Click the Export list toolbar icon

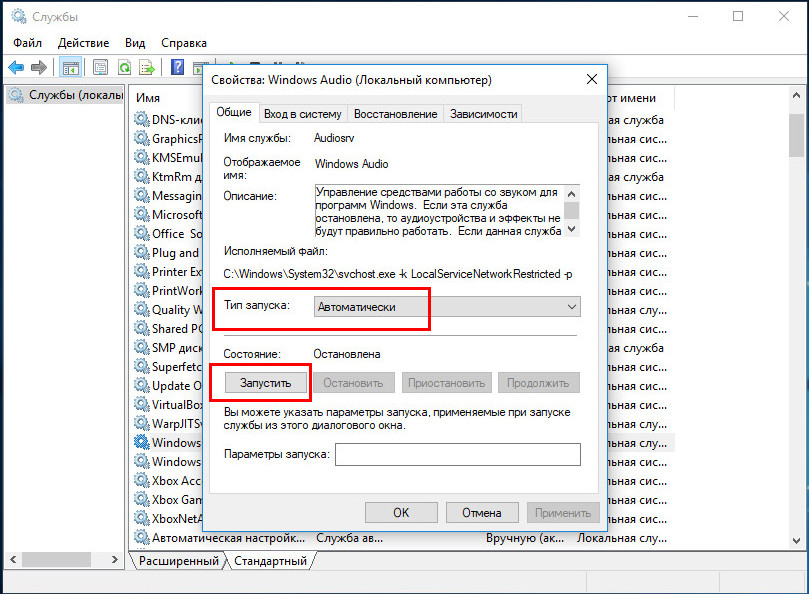[x=147, y=67]
